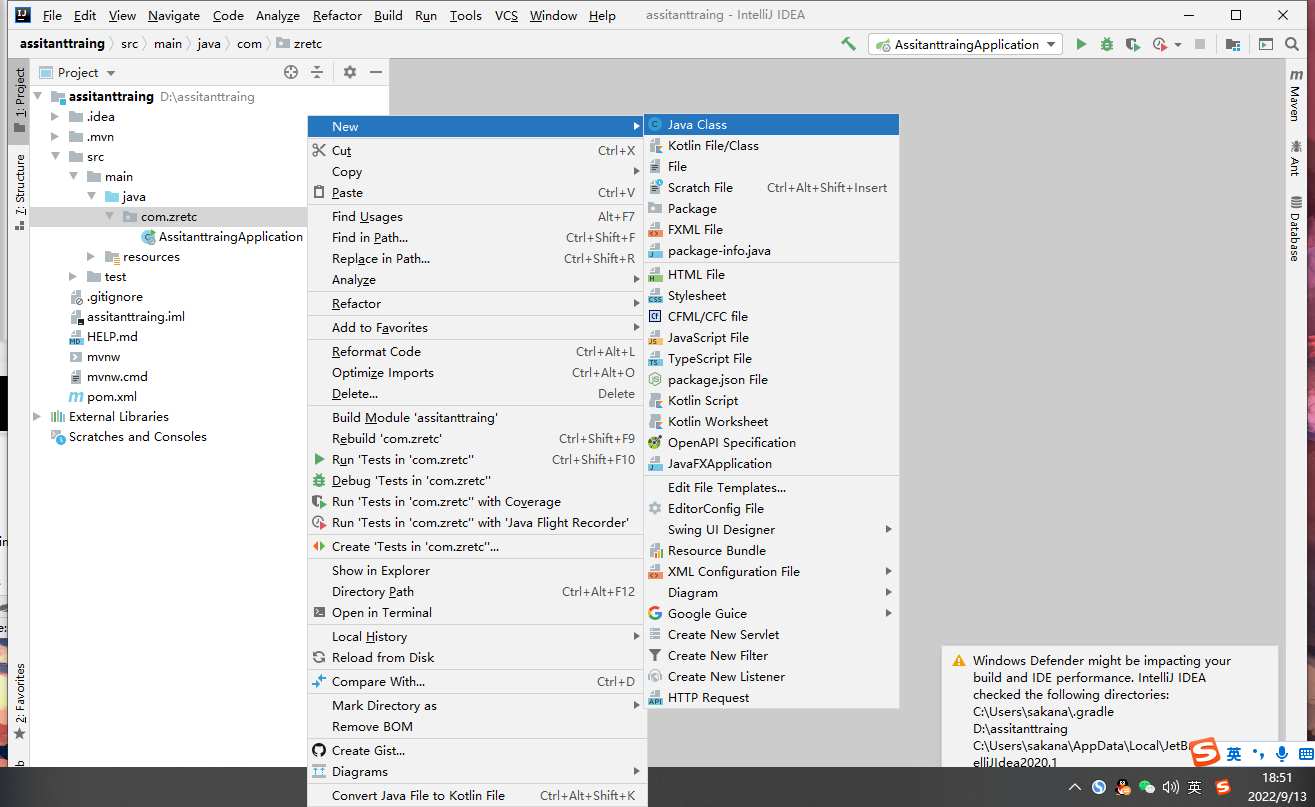
Task: Open Project panel gear settings
Action: (350, 72)
